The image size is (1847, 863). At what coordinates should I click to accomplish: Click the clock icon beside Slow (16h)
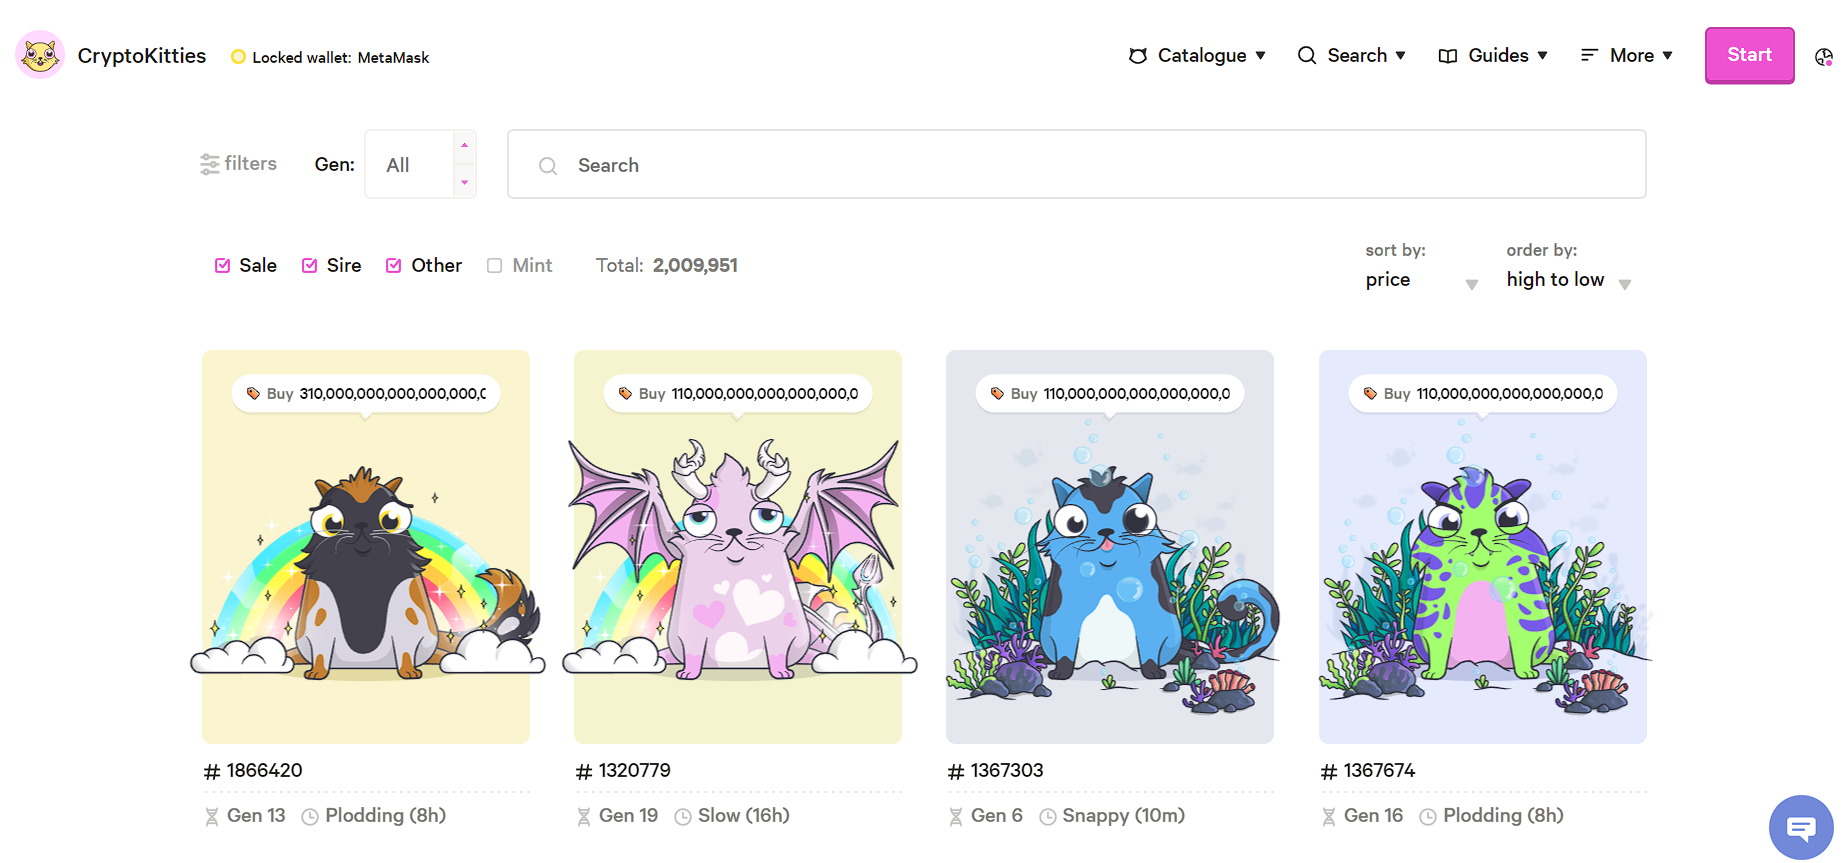[683, 817]
